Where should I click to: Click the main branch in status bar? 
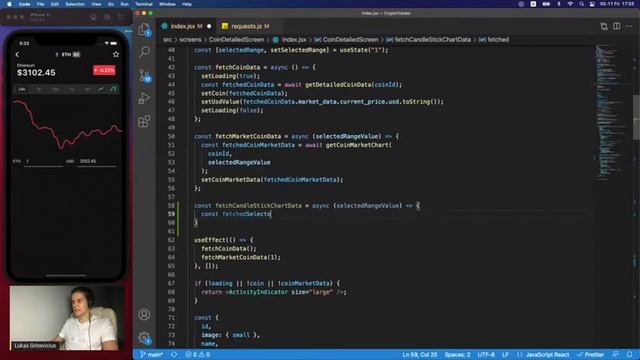(x=151, y=354)
